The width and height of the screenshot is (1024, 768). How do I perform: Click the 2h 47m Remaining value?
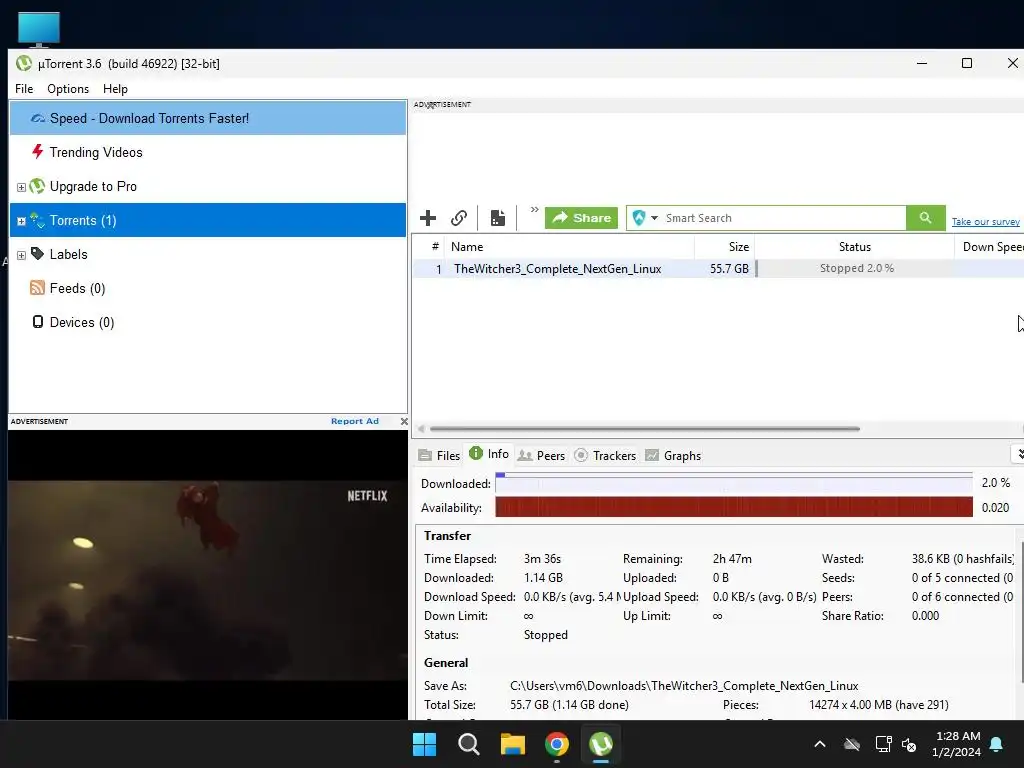coord(732,559)
